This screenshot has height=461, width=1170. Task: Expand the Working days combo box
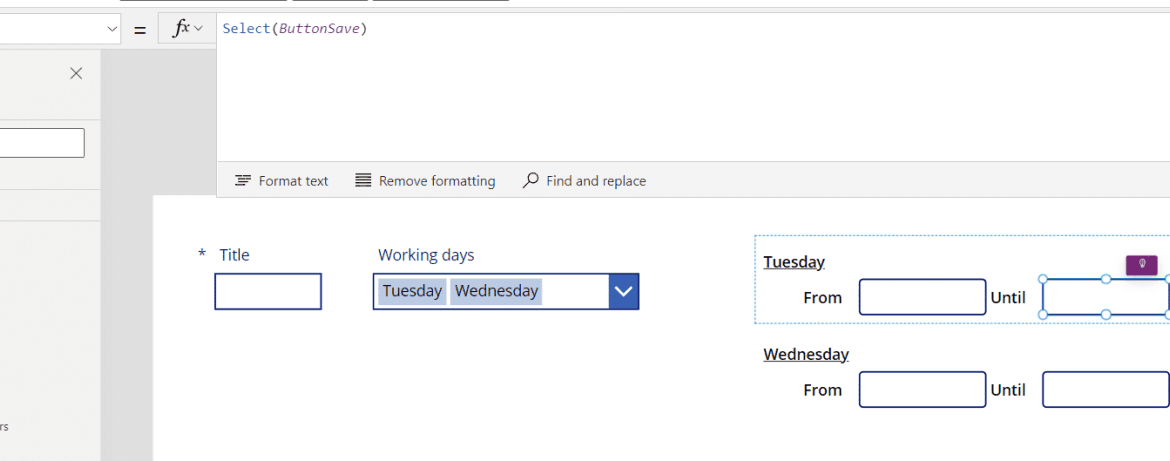pos(624,291)
